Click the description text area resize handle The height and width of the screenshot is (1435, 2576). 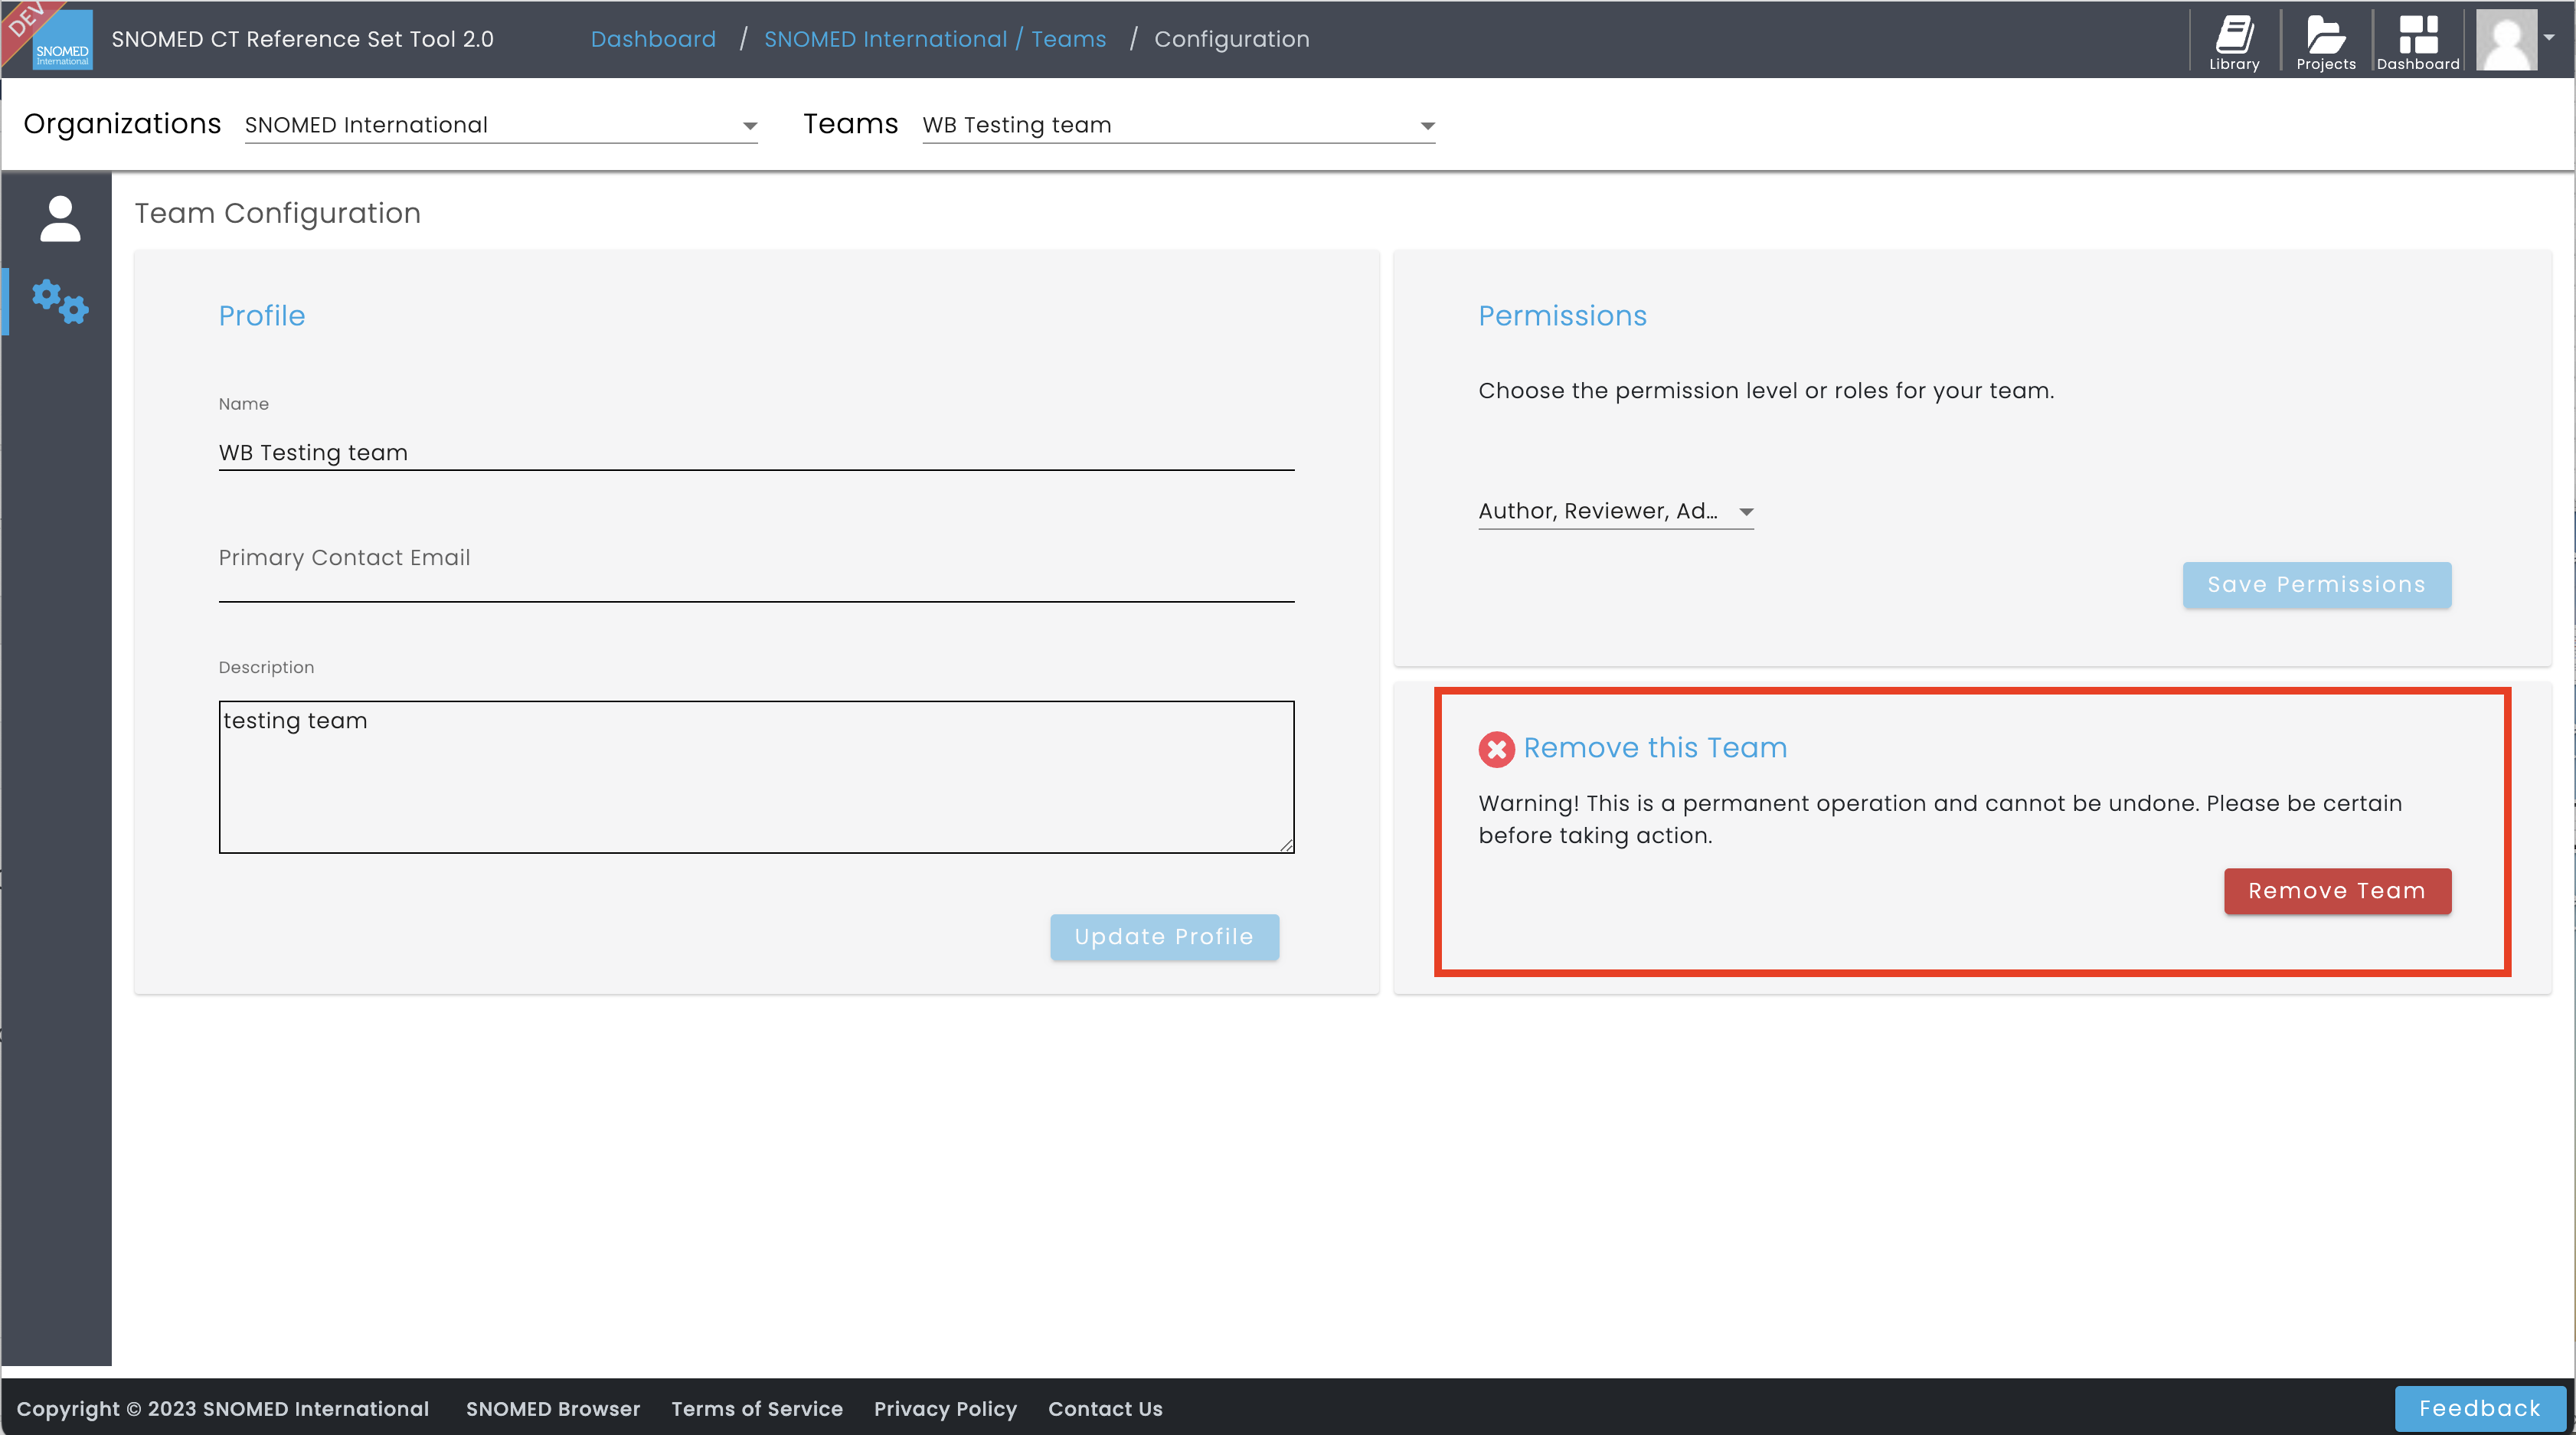pyautogui.click(x=1286, y=845)
